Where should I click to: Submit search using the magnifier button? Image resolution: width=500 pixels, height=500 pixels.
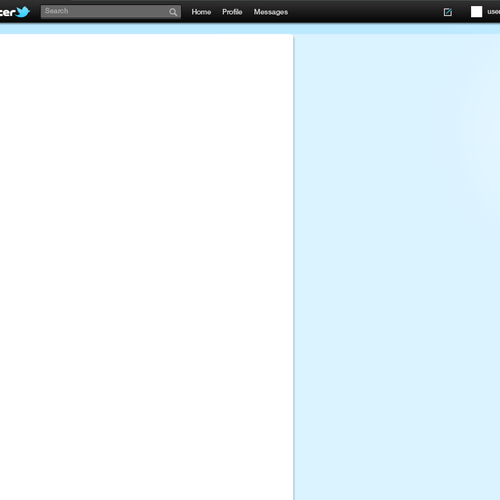point(173,12)
